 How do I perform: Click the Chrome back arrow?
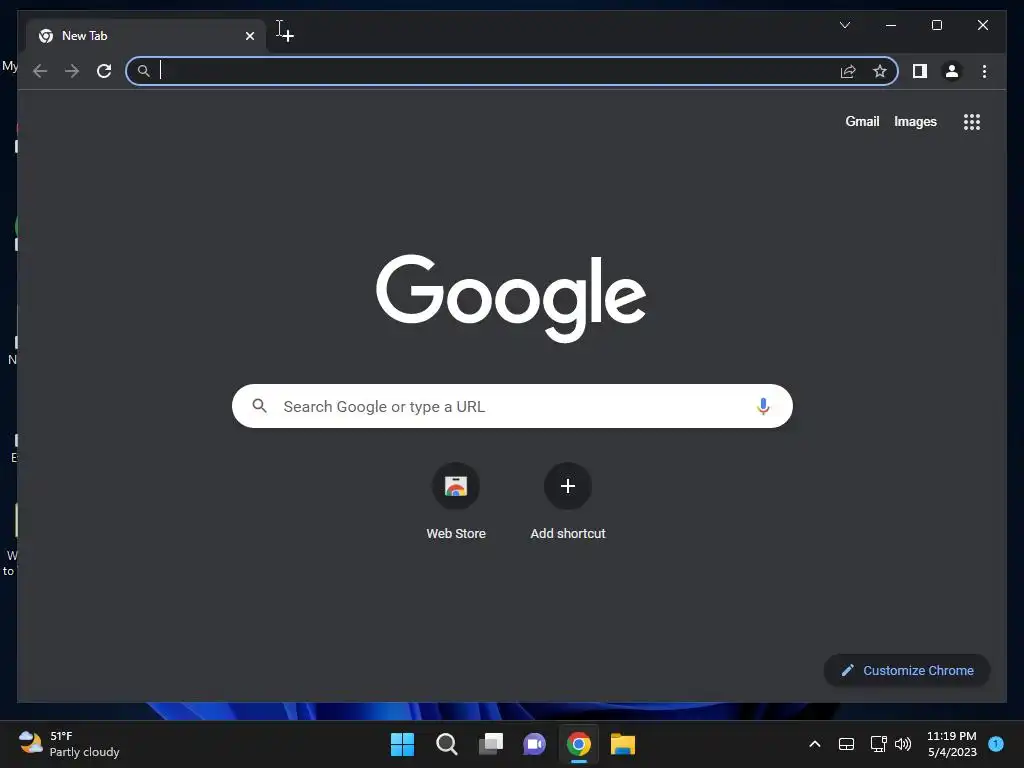40,71
